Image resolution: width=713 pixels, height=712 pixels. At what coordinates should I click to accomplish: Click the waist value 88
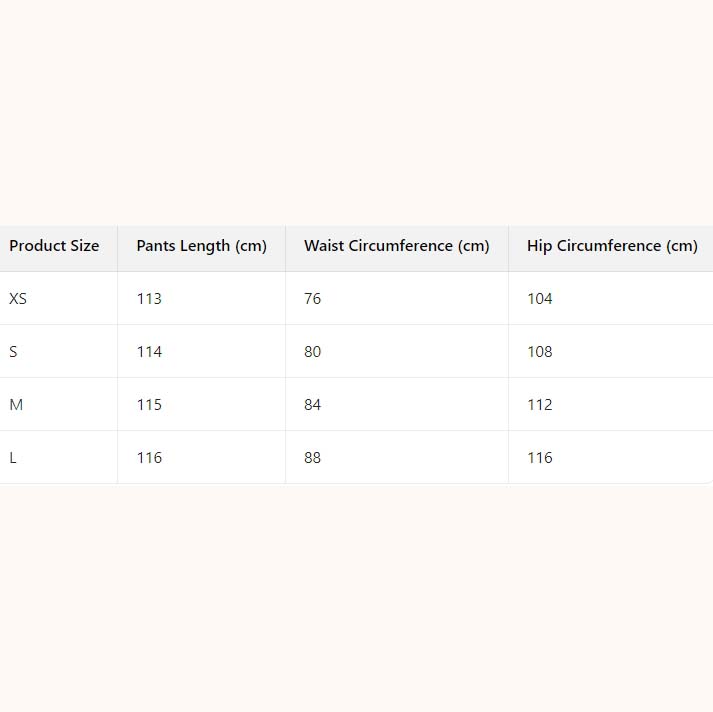coord(312,458)
